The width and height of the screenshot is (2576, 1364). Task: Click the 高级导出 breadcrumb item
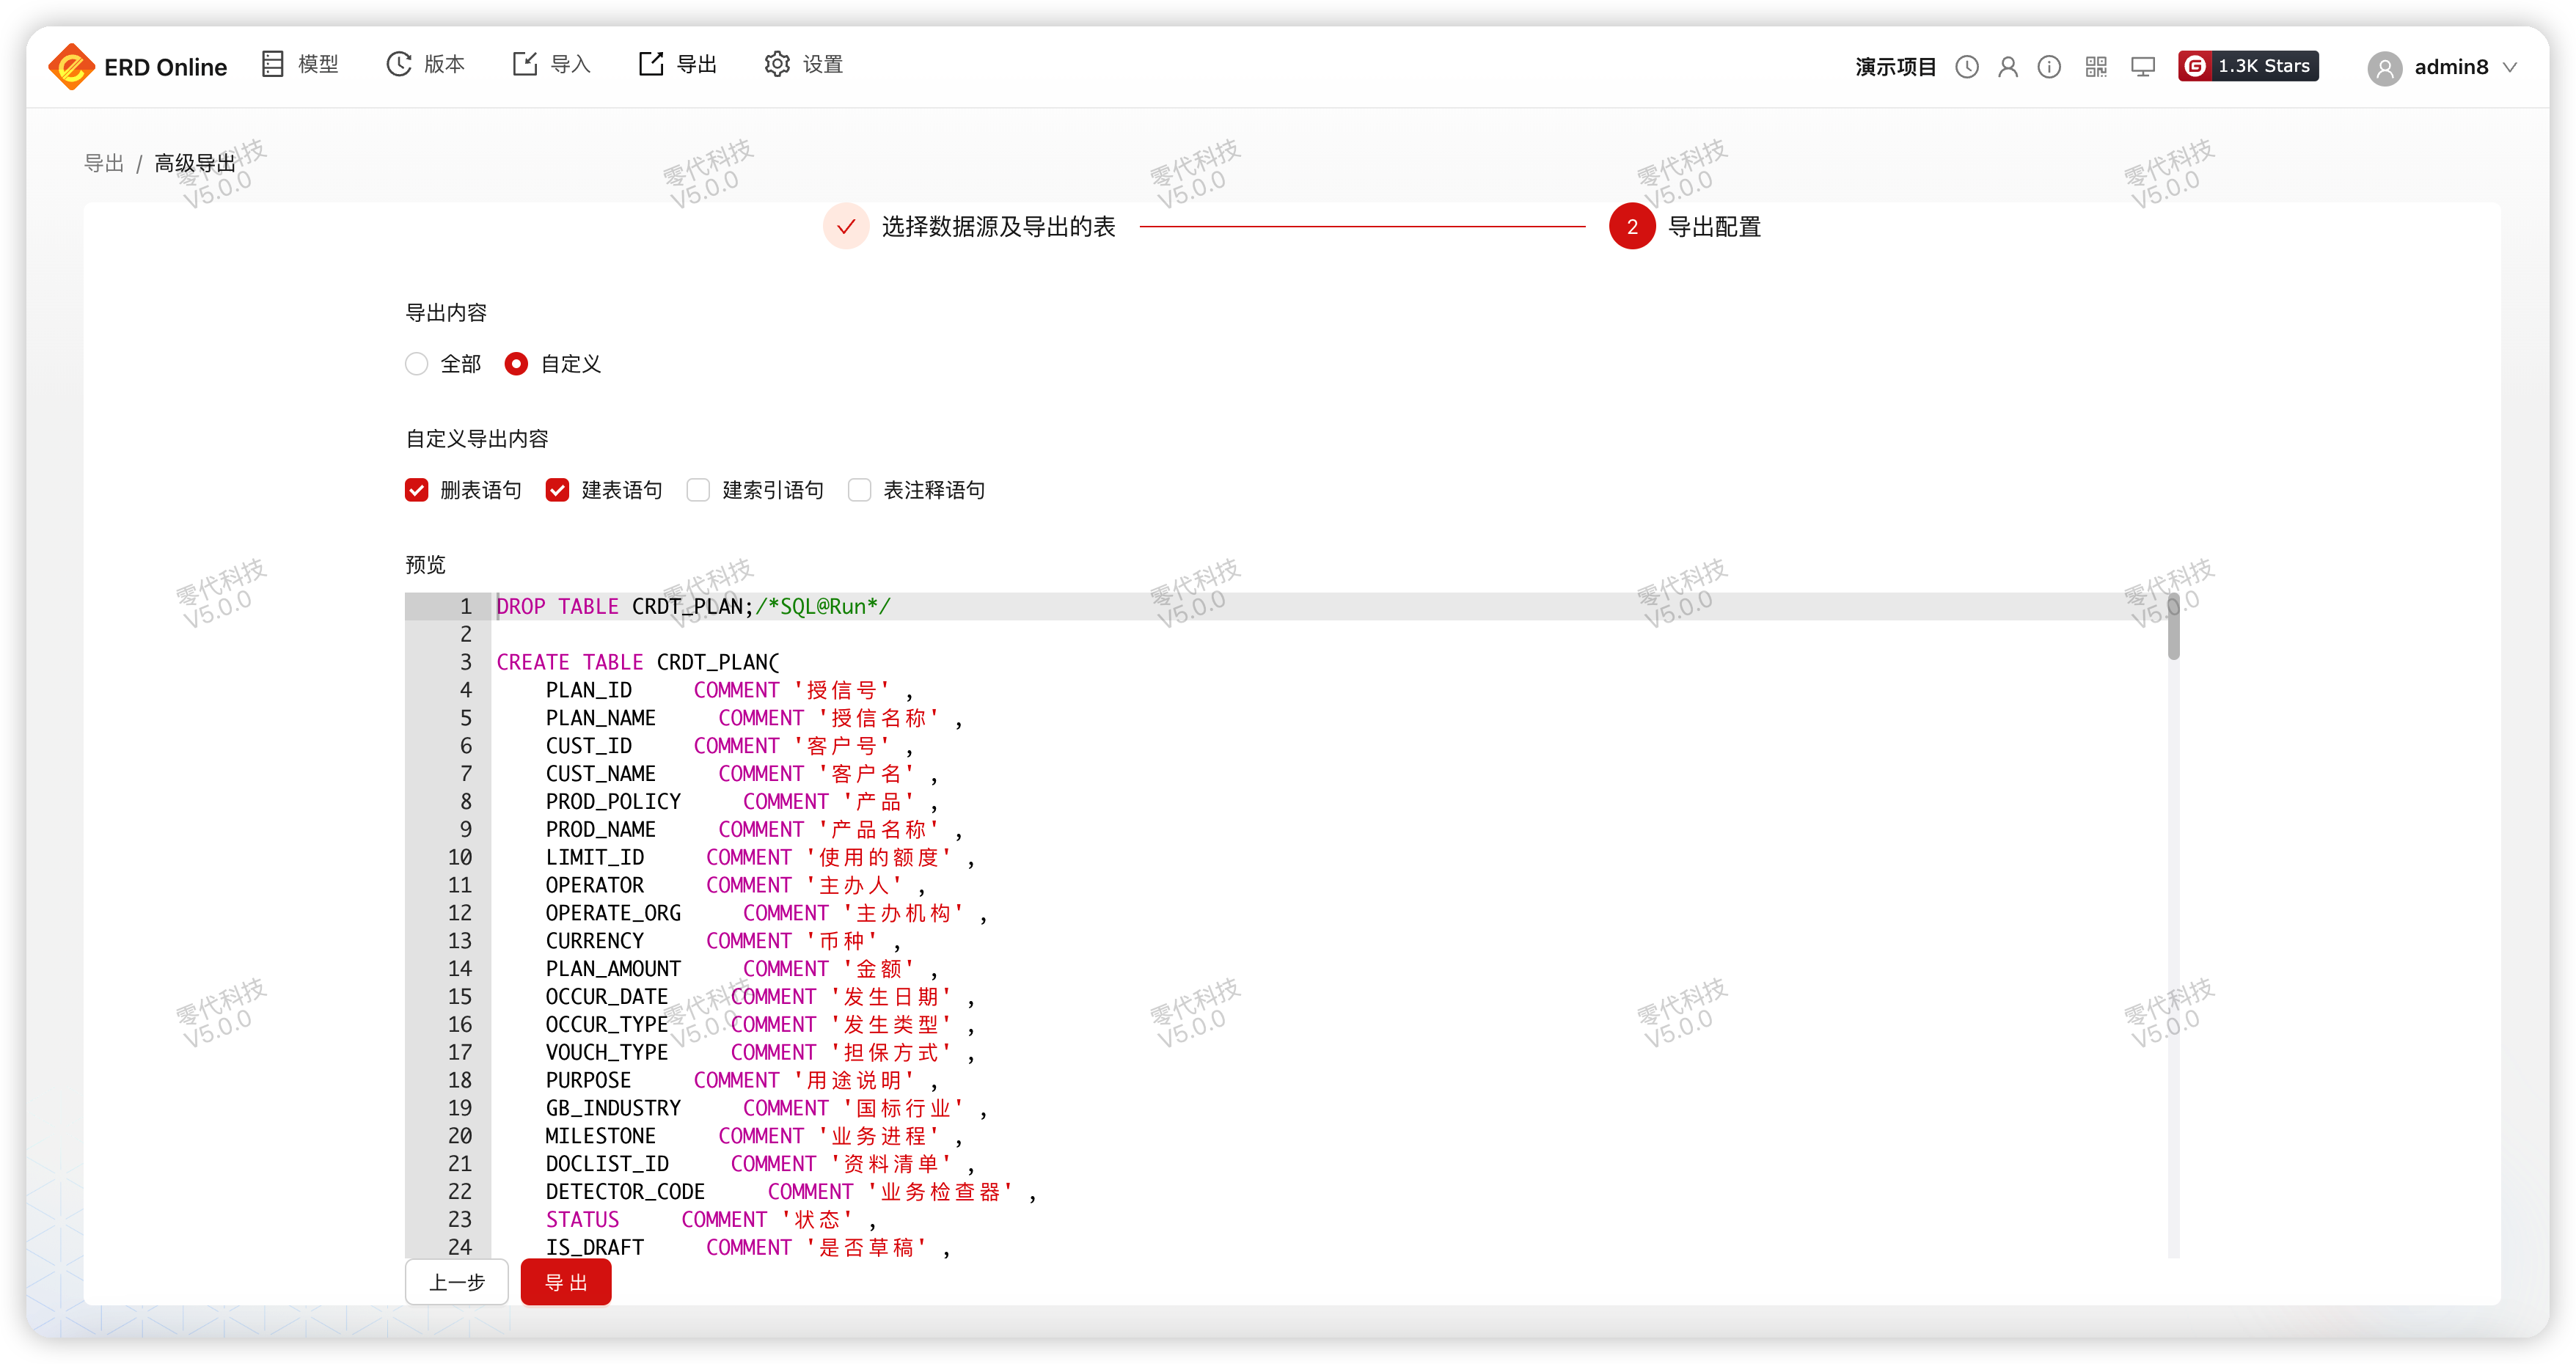(x=195, y=163)
